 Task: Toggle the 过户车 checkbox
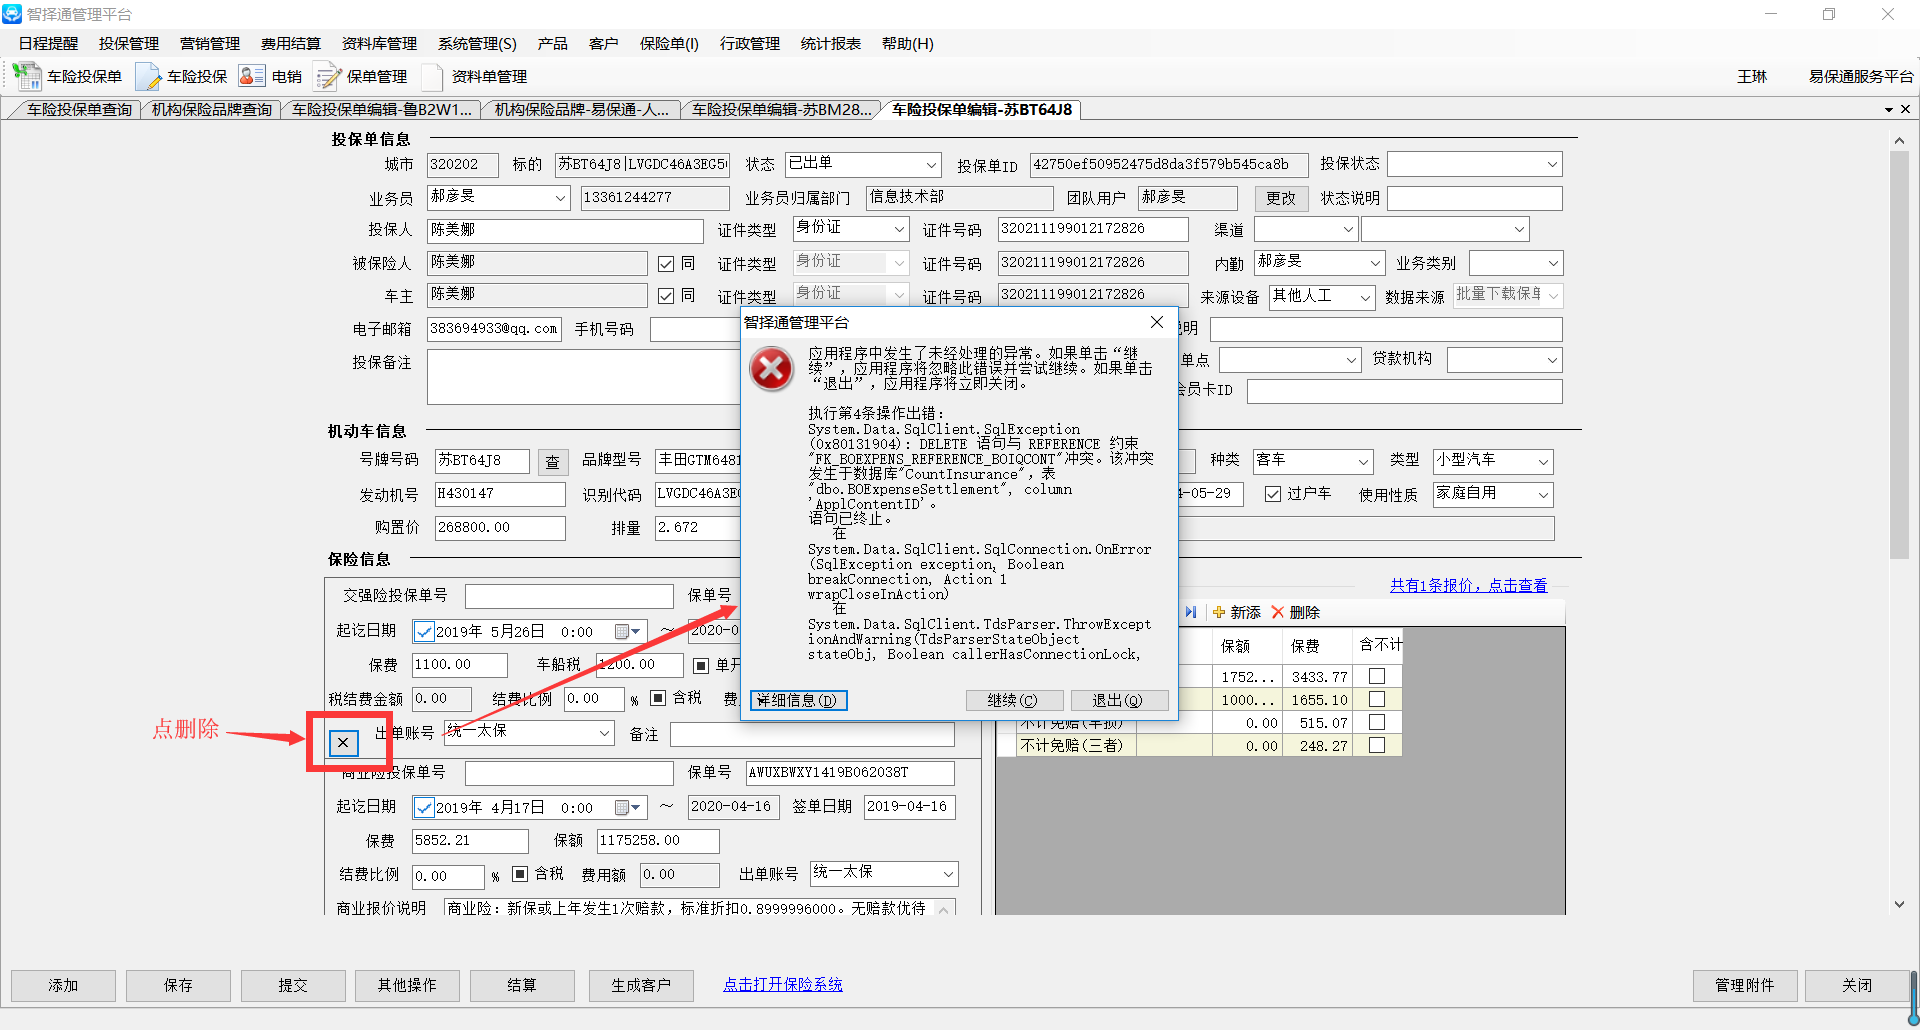[x=1273, y=494]
